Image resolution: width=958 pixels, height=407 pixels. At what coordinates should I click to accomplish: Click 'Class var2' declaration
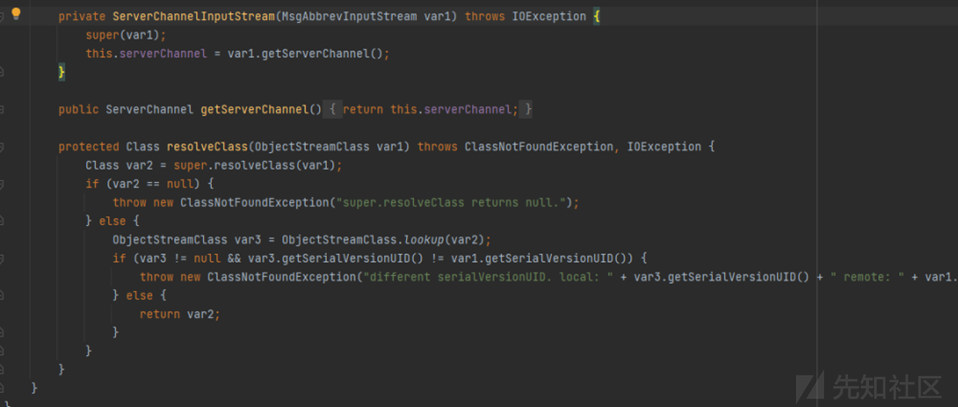[x=119, y=166]
